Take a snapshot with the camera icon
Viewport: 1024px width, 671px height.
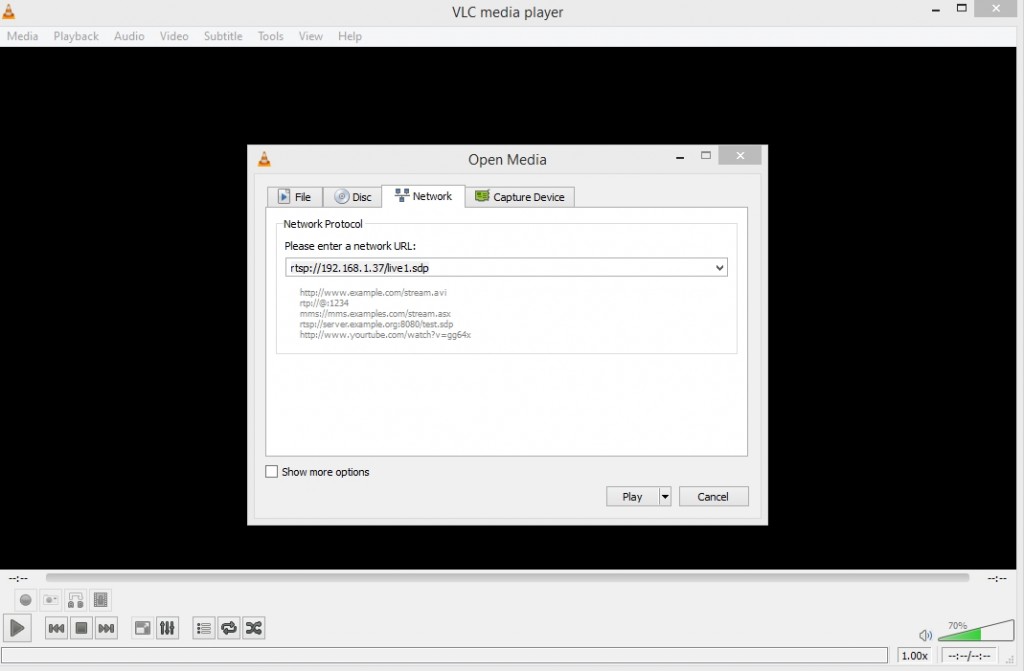50,600
